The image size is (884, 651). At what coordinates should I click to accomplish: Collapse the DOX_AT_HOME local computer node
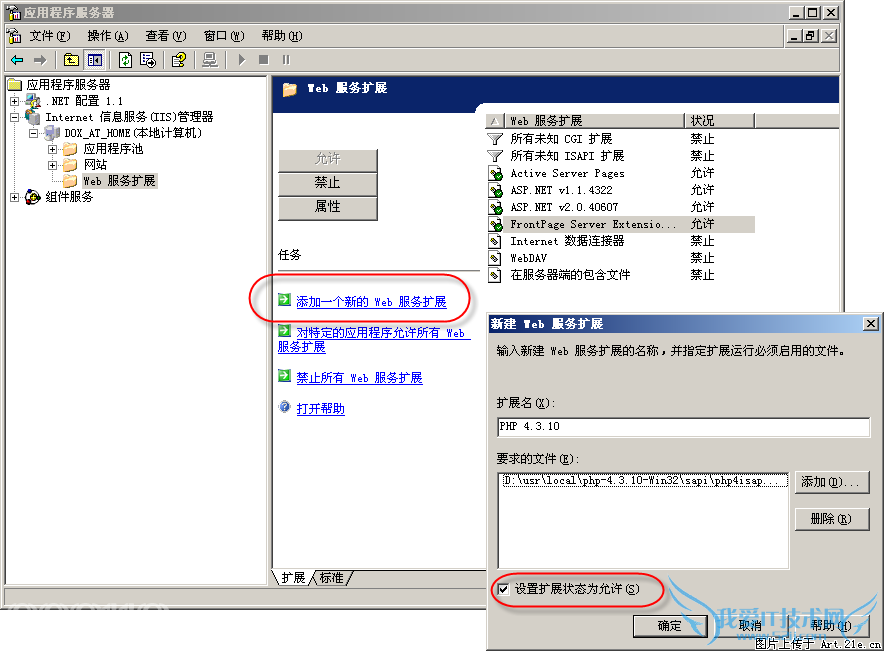tap(34, 133)
